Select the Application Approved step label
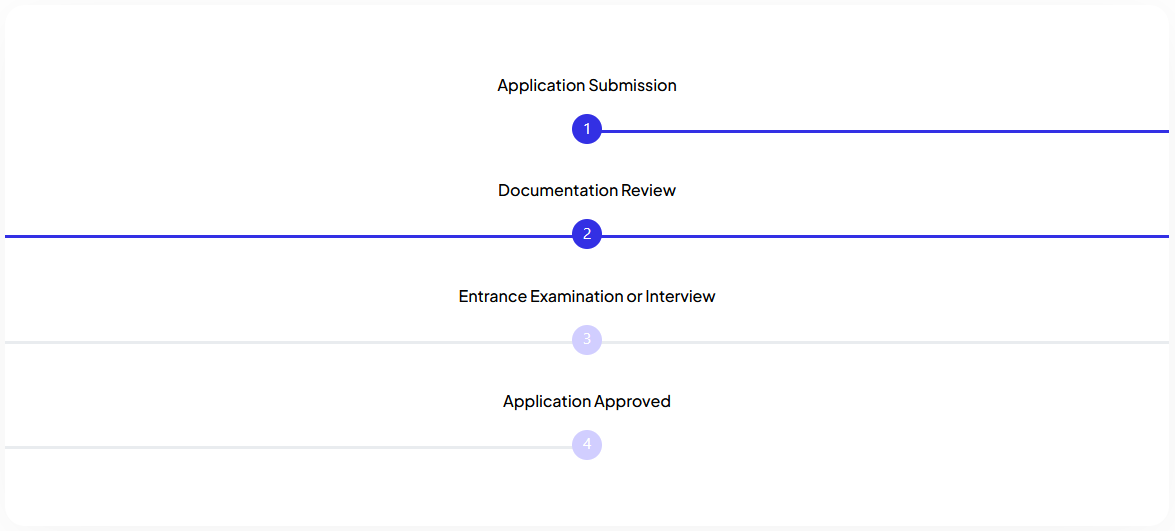This screenshot has height=531, width=1175. click(587, 401)
